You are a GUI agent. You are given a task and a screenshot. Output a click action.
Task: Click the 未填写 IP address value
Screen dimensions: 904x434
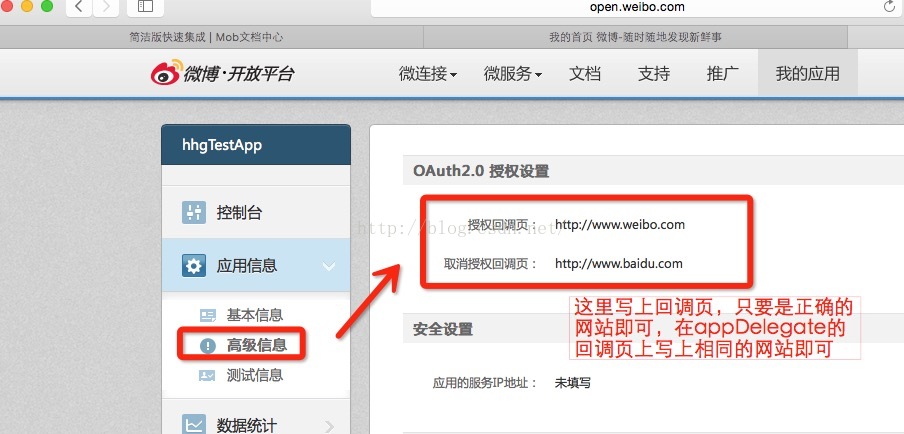[572, 383]
